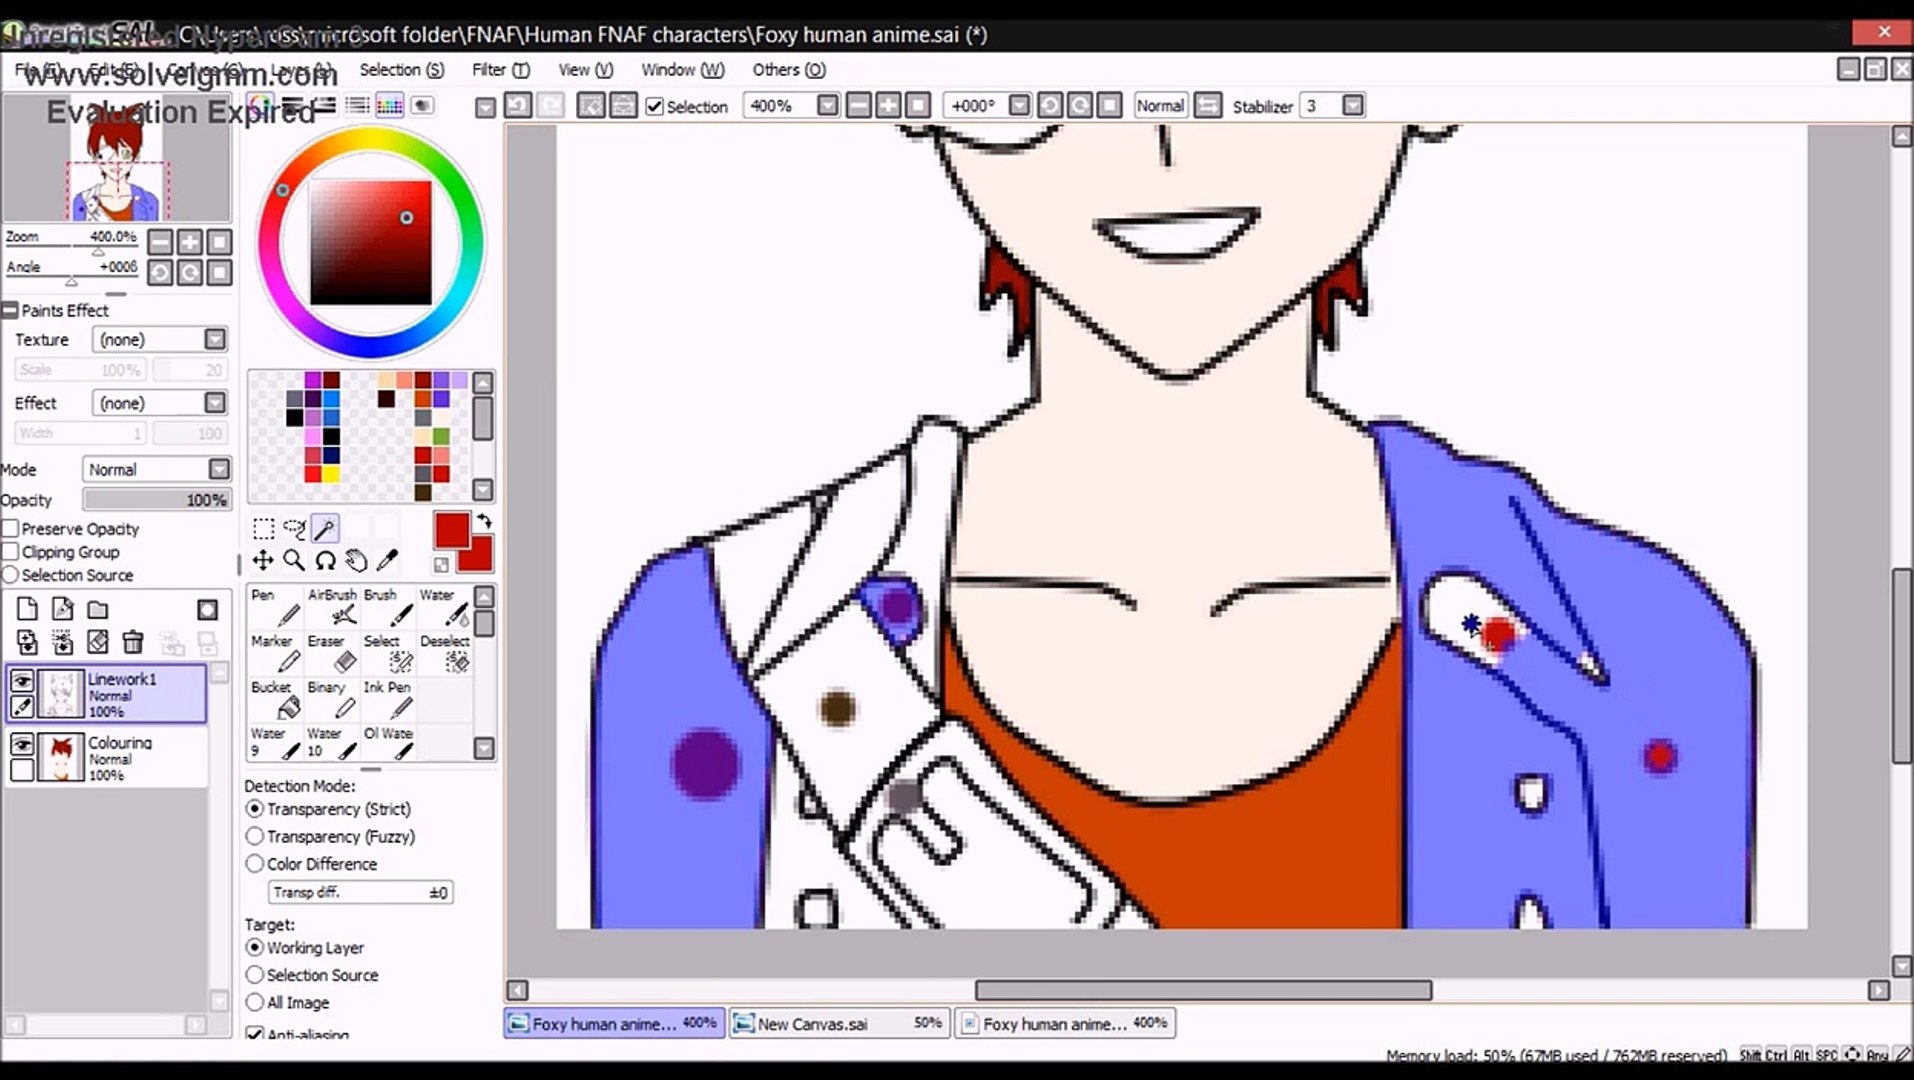Activate the rectangular selection tool

coord(263,529)
